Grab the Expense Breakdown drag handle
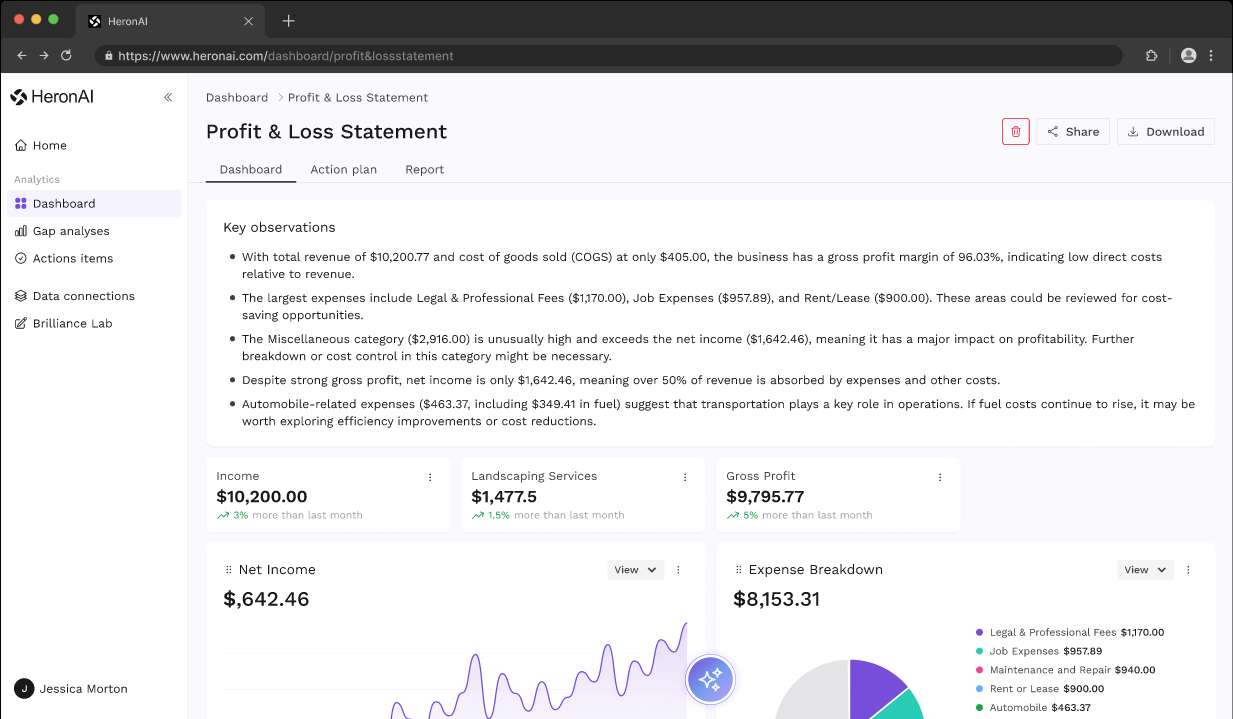Image resolution: width=1233 pixels, height=719 pixels. 739,570
